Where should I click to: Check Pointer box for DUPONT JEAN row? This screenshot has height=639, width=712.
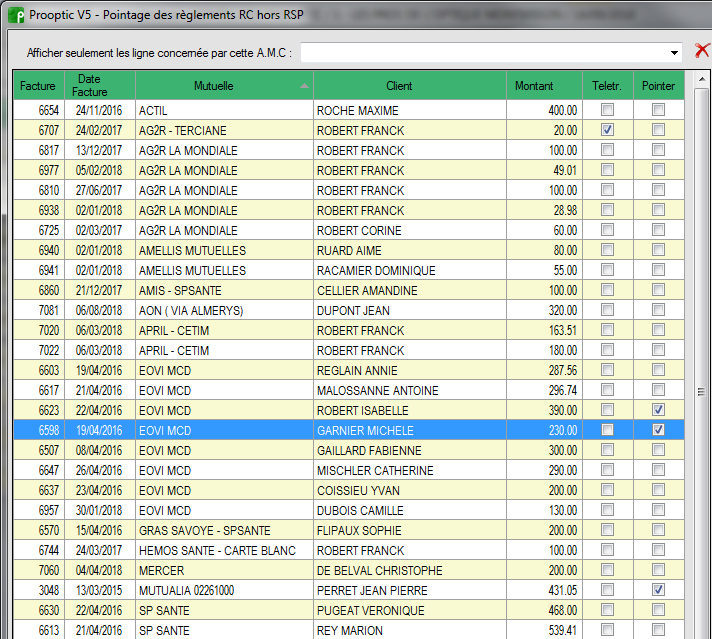pos(658,310)
